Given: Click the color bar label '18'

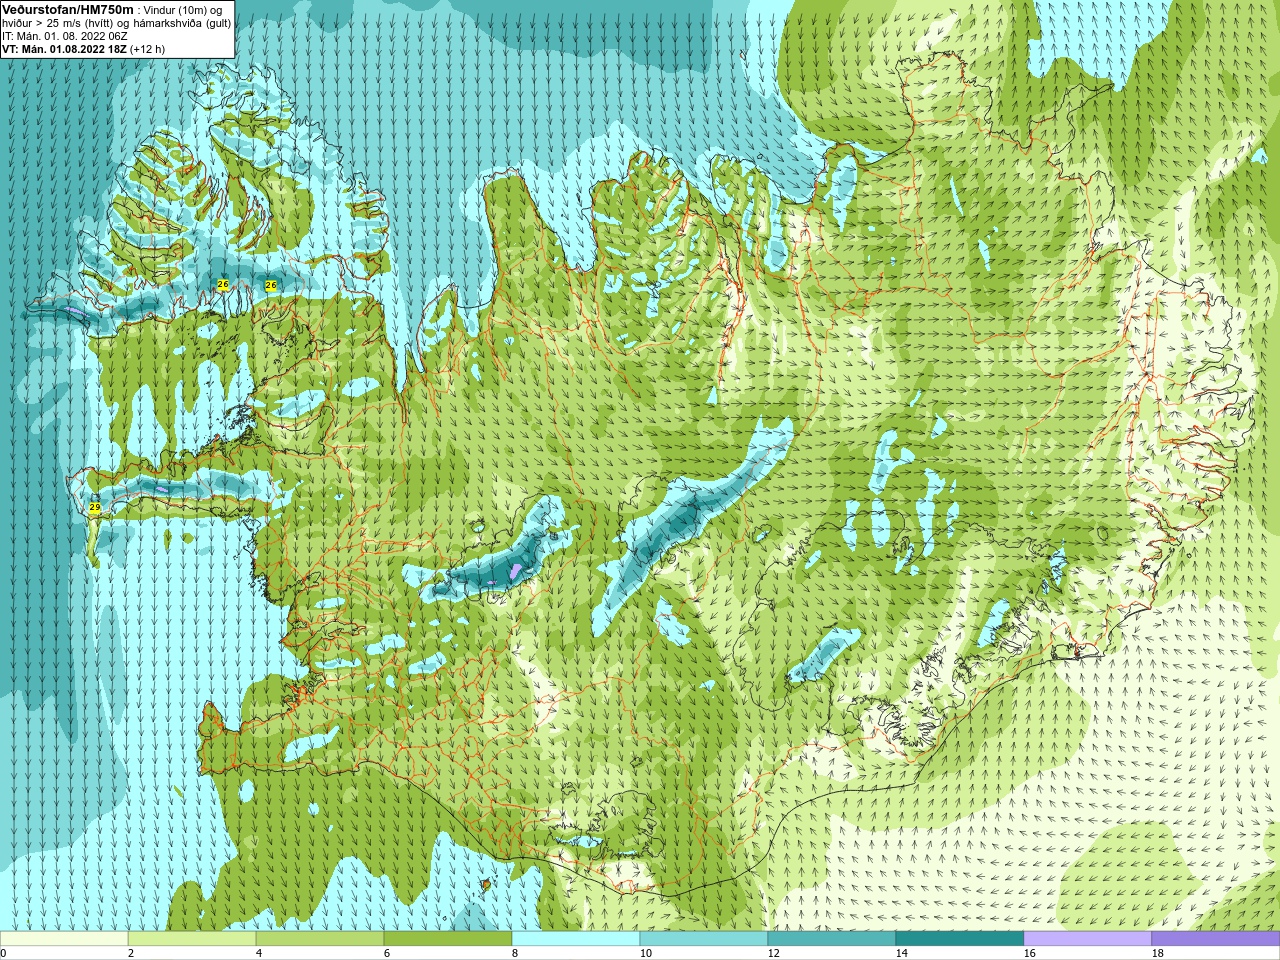Looking at the screenshot, I should pyautogui.click(x=1158, y=953).
